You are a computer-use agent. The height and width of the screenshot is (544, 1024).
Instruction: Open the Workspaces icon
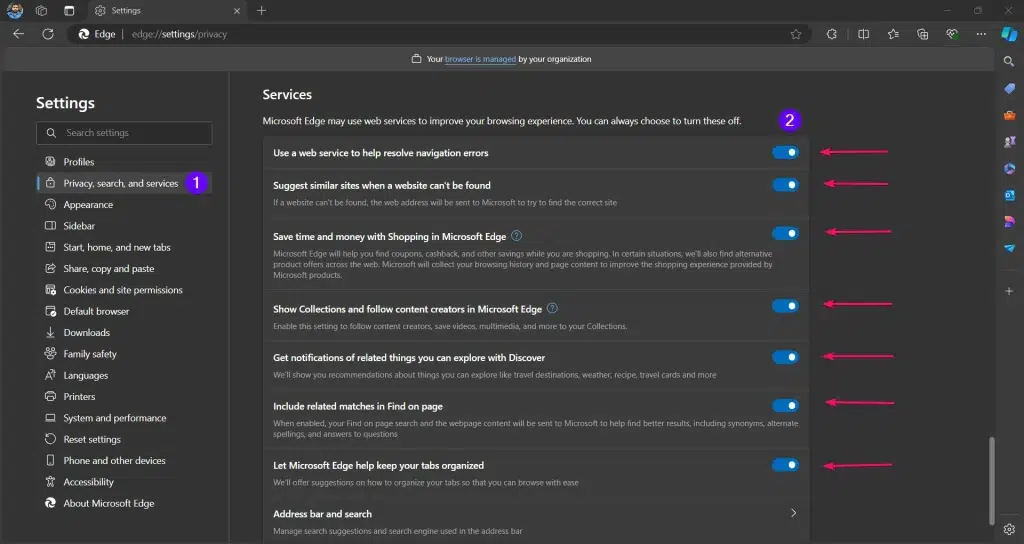(42, 10)
